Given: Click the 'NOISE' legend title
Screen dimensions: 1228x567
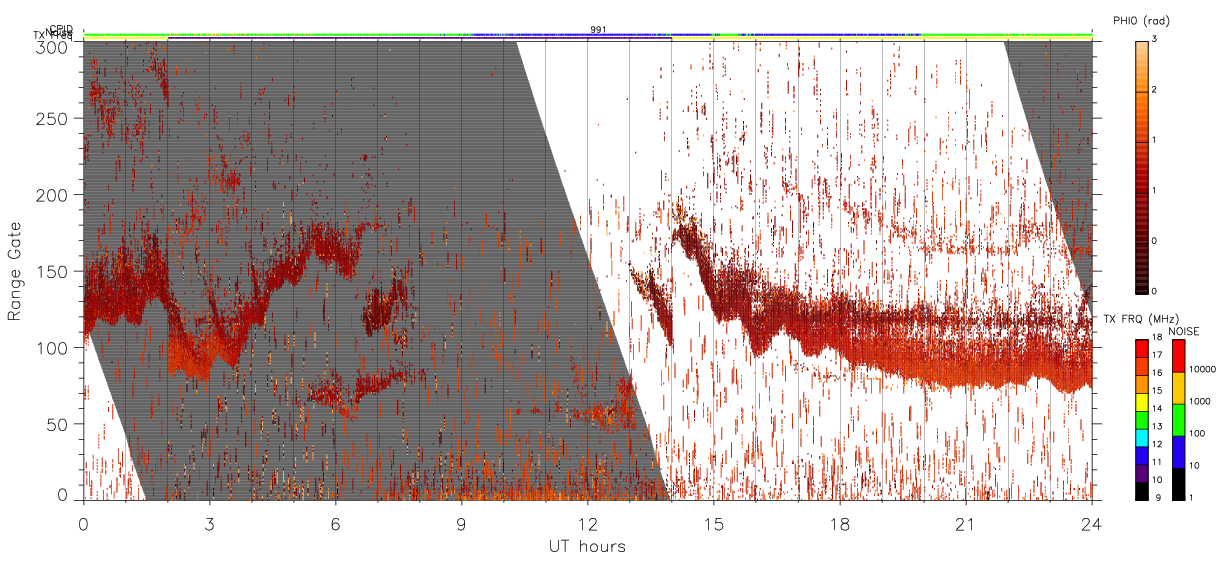Looking at the screenshot, I should [x=1184, y=331].
